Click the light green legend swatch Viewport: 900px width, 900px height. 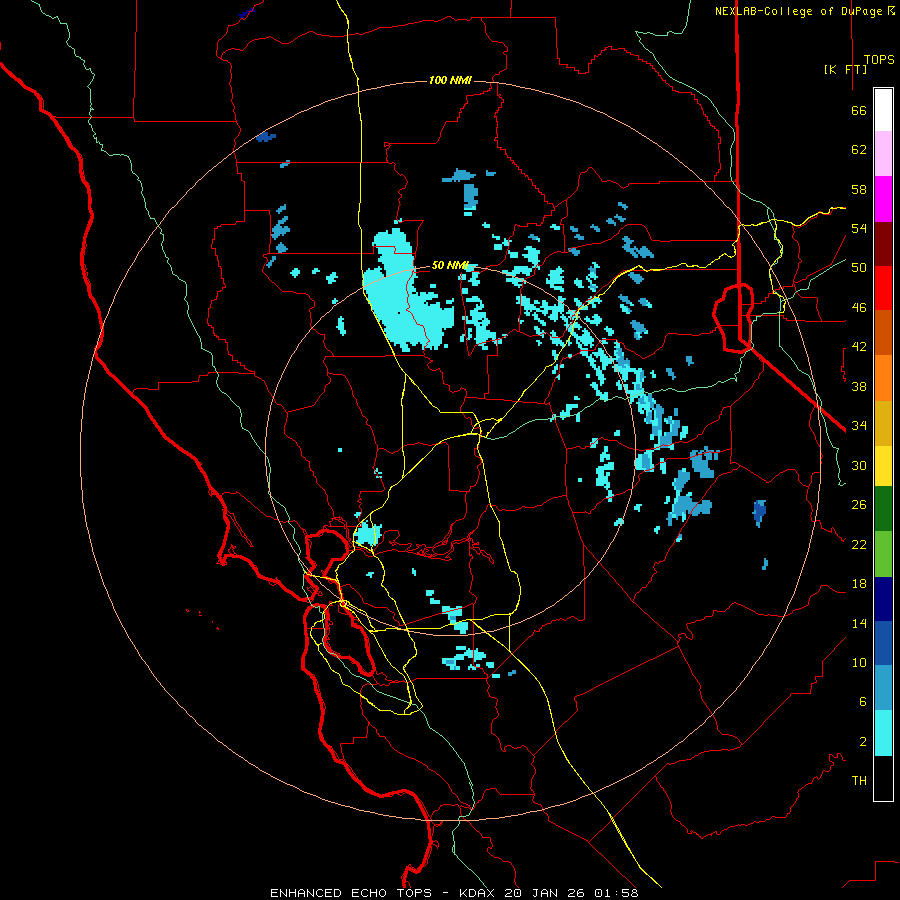883,554
